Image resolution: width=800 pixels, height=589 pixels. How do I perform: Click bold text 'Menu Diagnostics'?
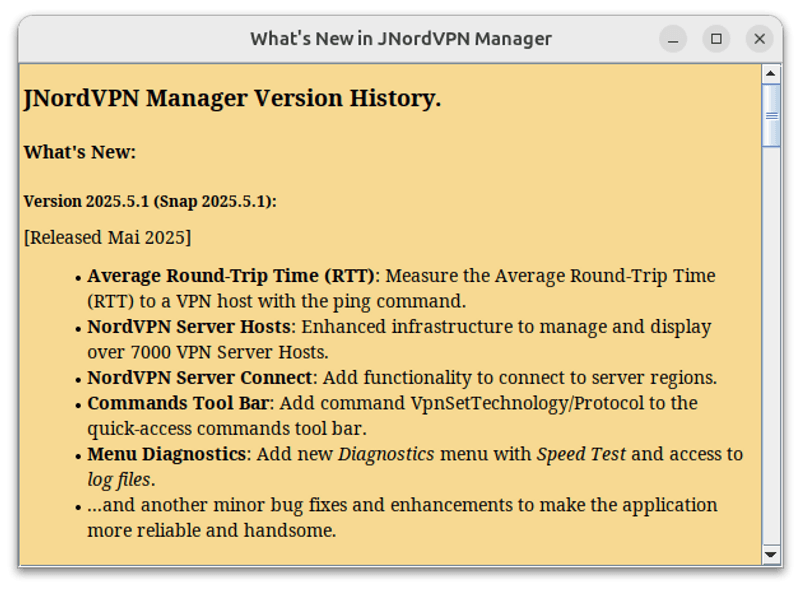pyautogui.click(x=167, y=454)
